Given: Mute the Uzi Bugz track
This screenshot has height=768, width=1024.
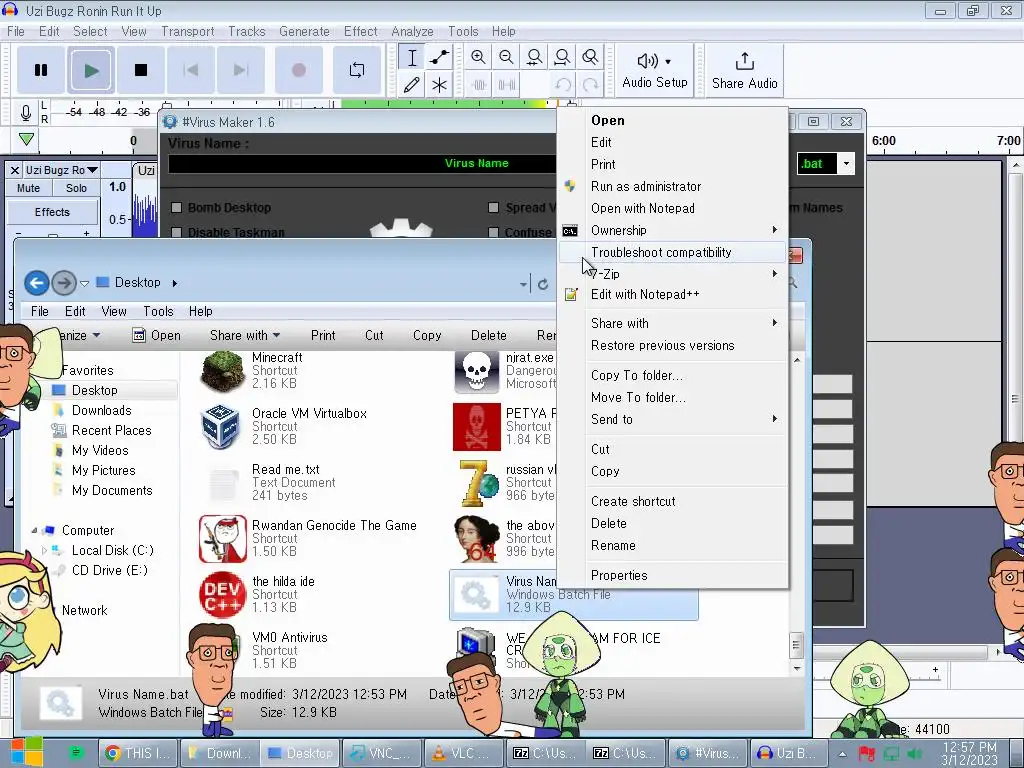Looking at the screenshot, I should click(28, 188).
